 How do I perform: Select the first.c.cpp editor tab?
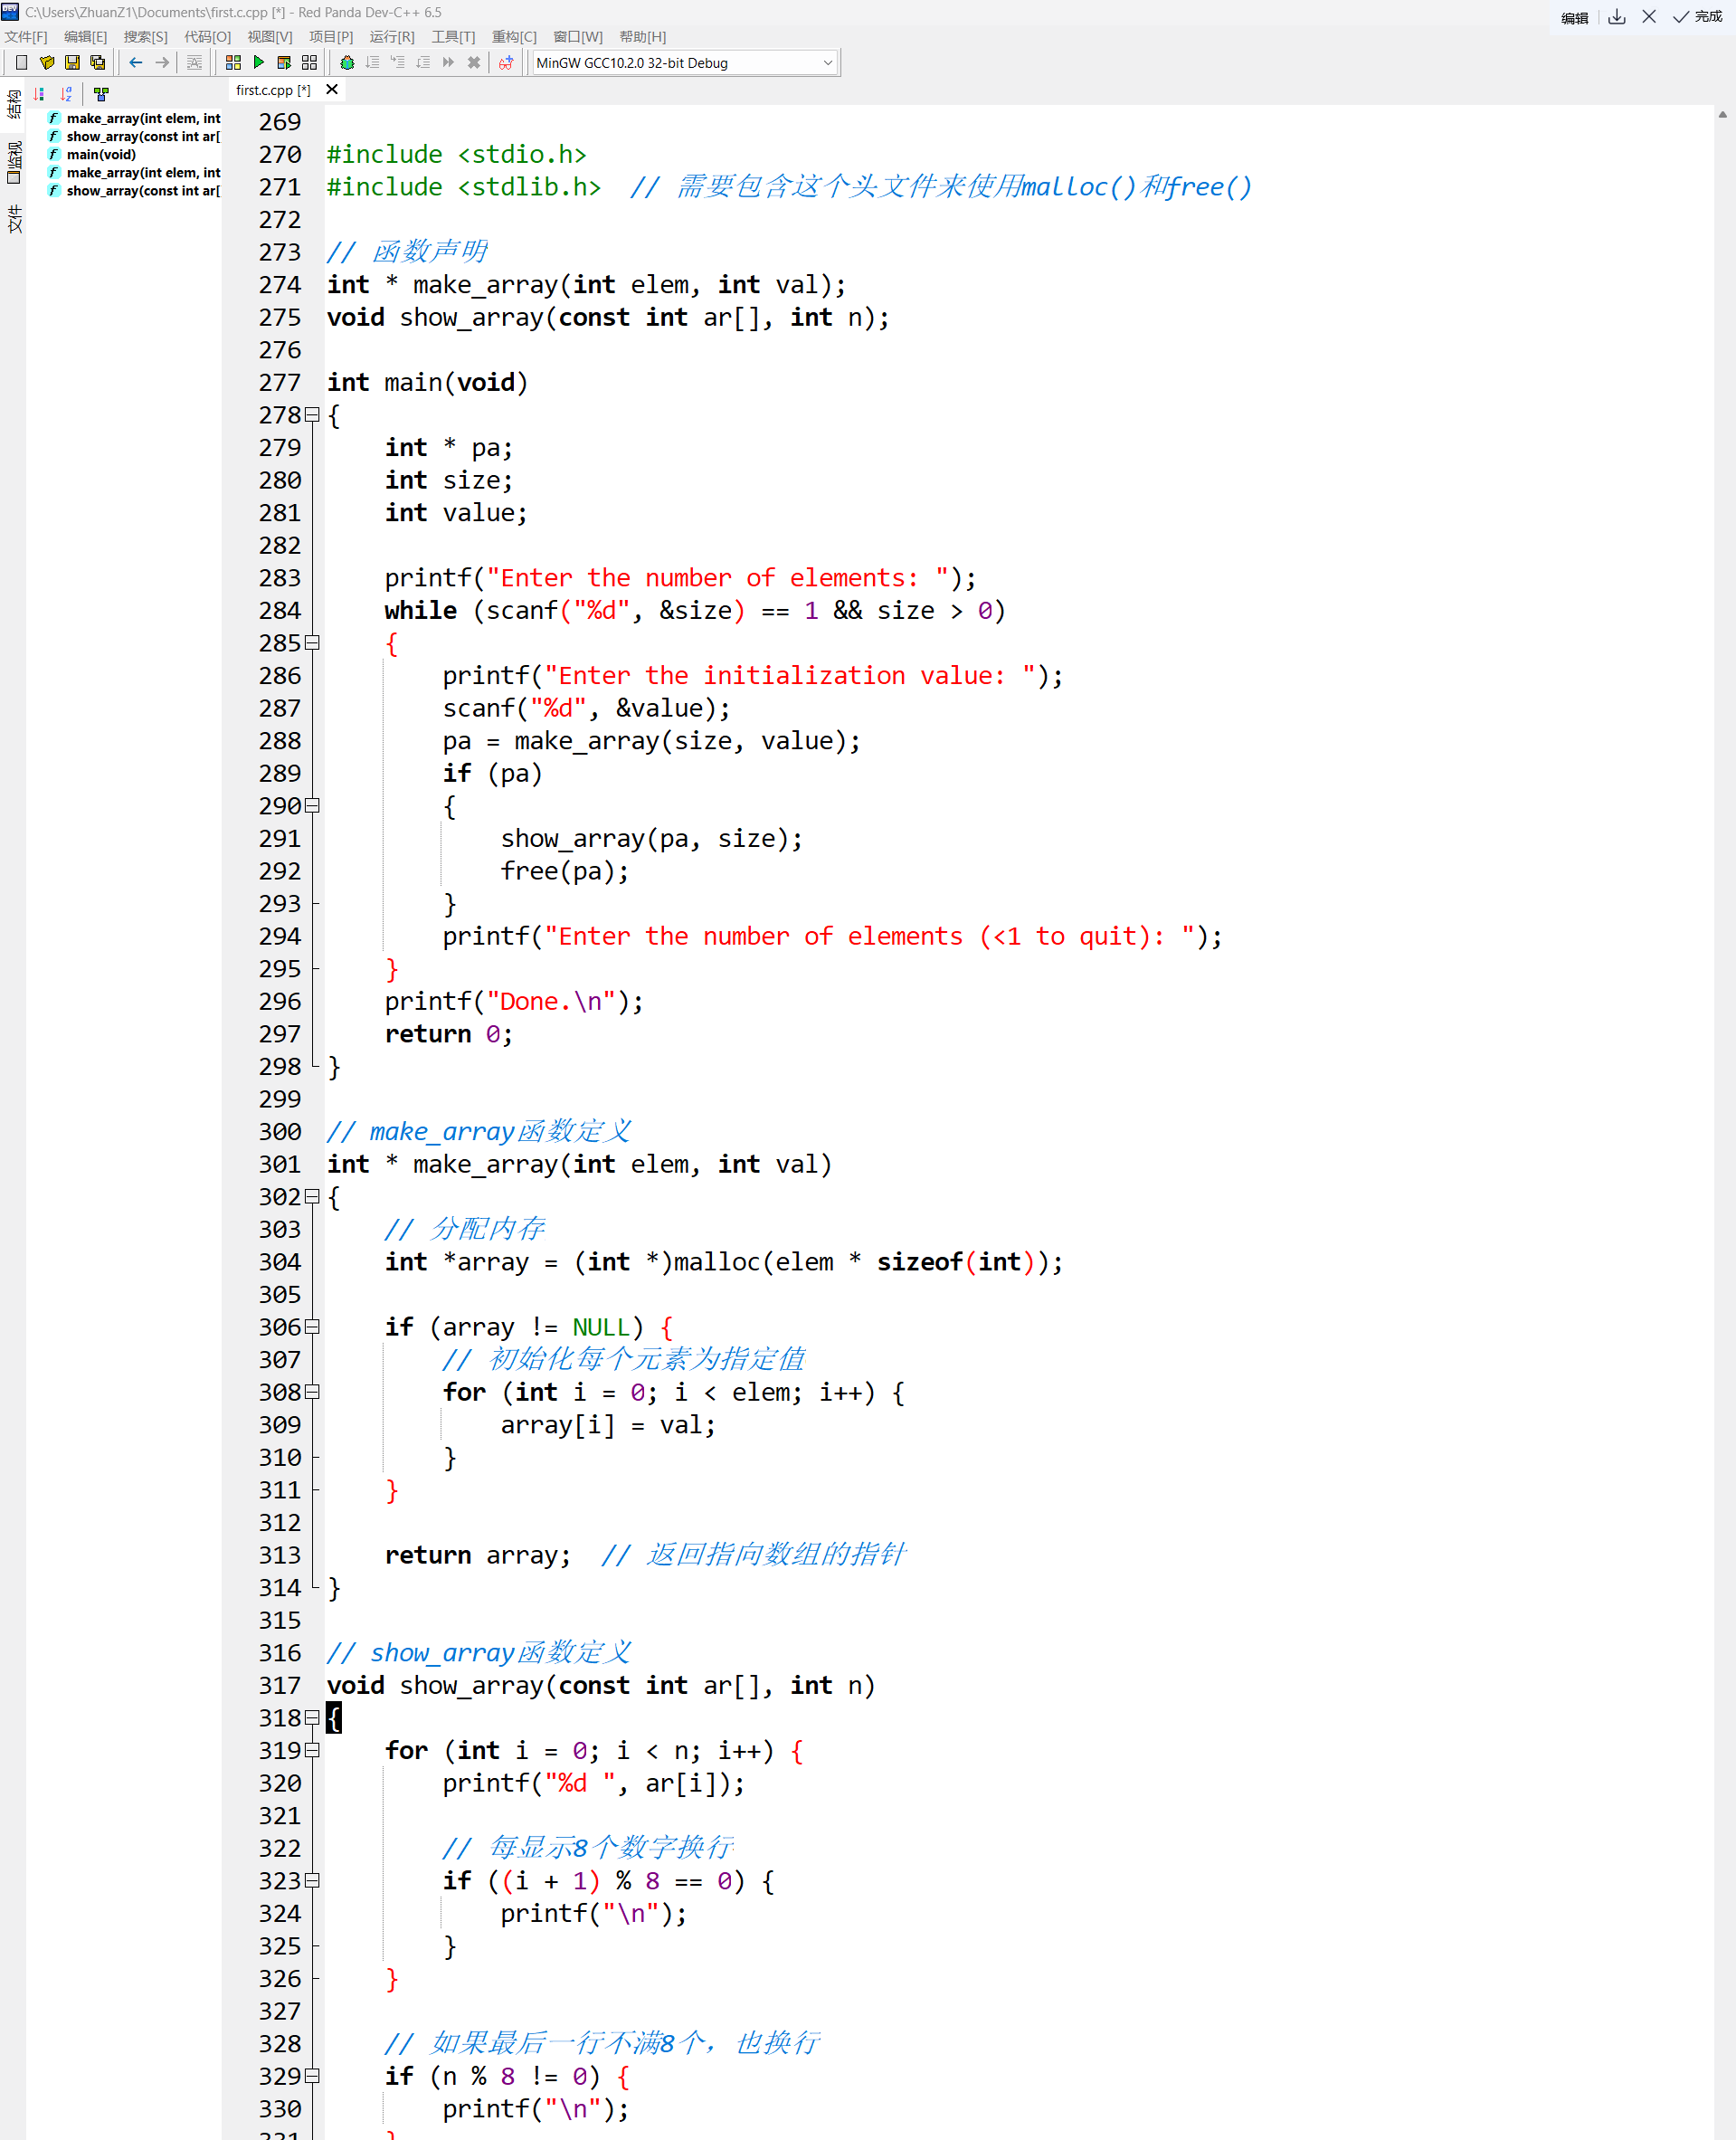pyautogui.click(x=273, y=90)
